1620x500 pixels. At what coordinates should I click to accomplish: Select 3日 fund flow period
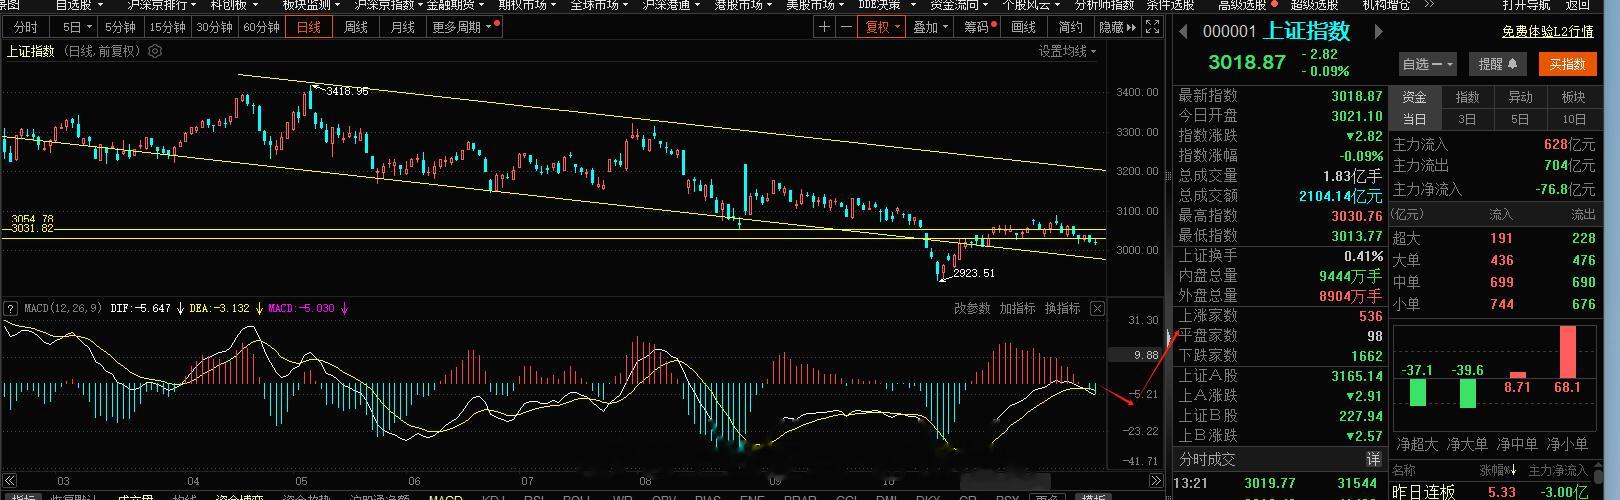(x=1468, y=119)
